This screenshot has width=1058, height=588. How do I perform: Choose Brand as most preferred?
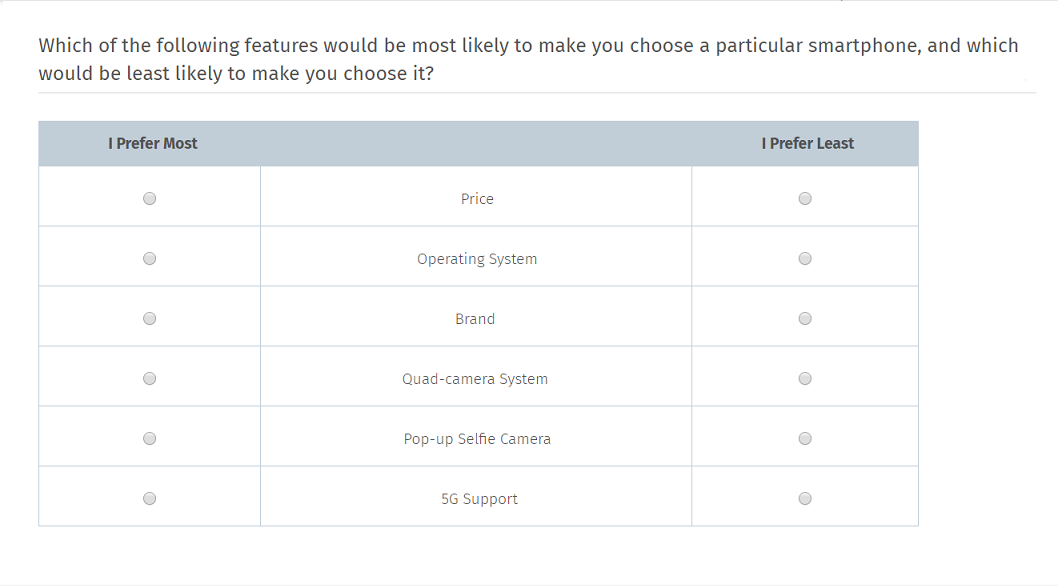pos(150,319)
